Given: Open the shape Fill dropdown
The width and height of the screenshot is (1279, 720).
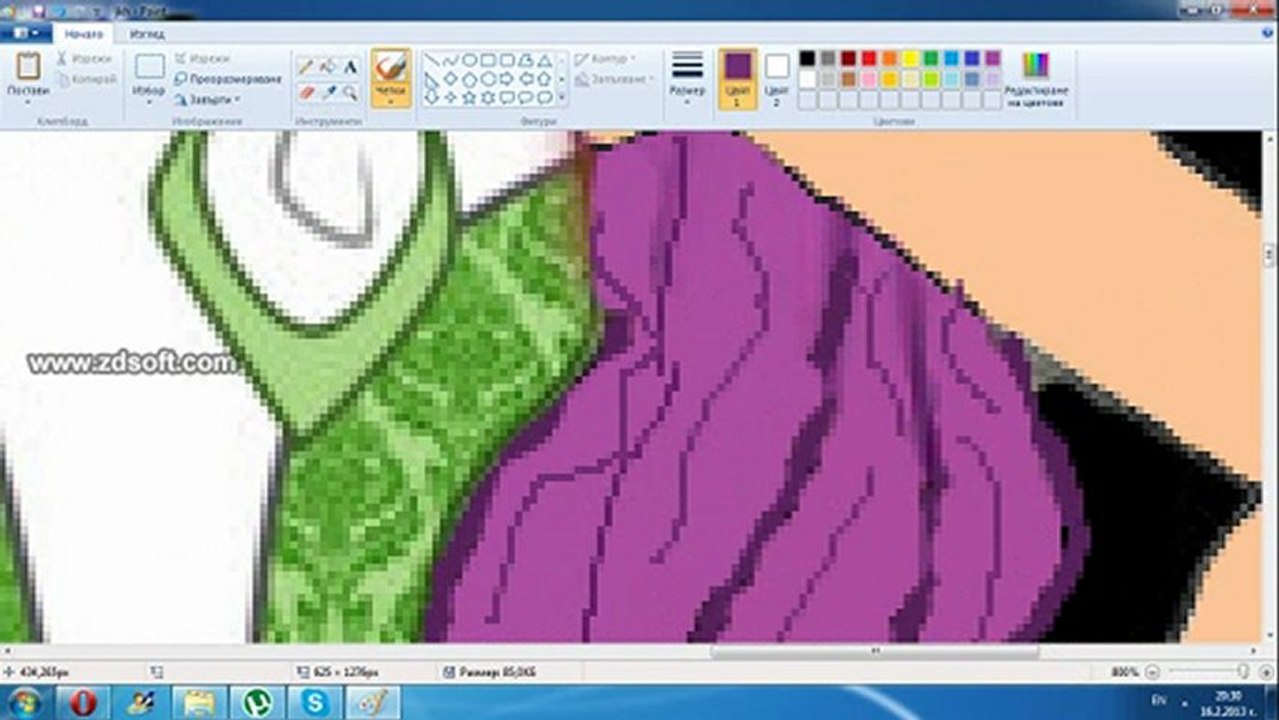Looking at the screenshot, I should pos(614,78).
